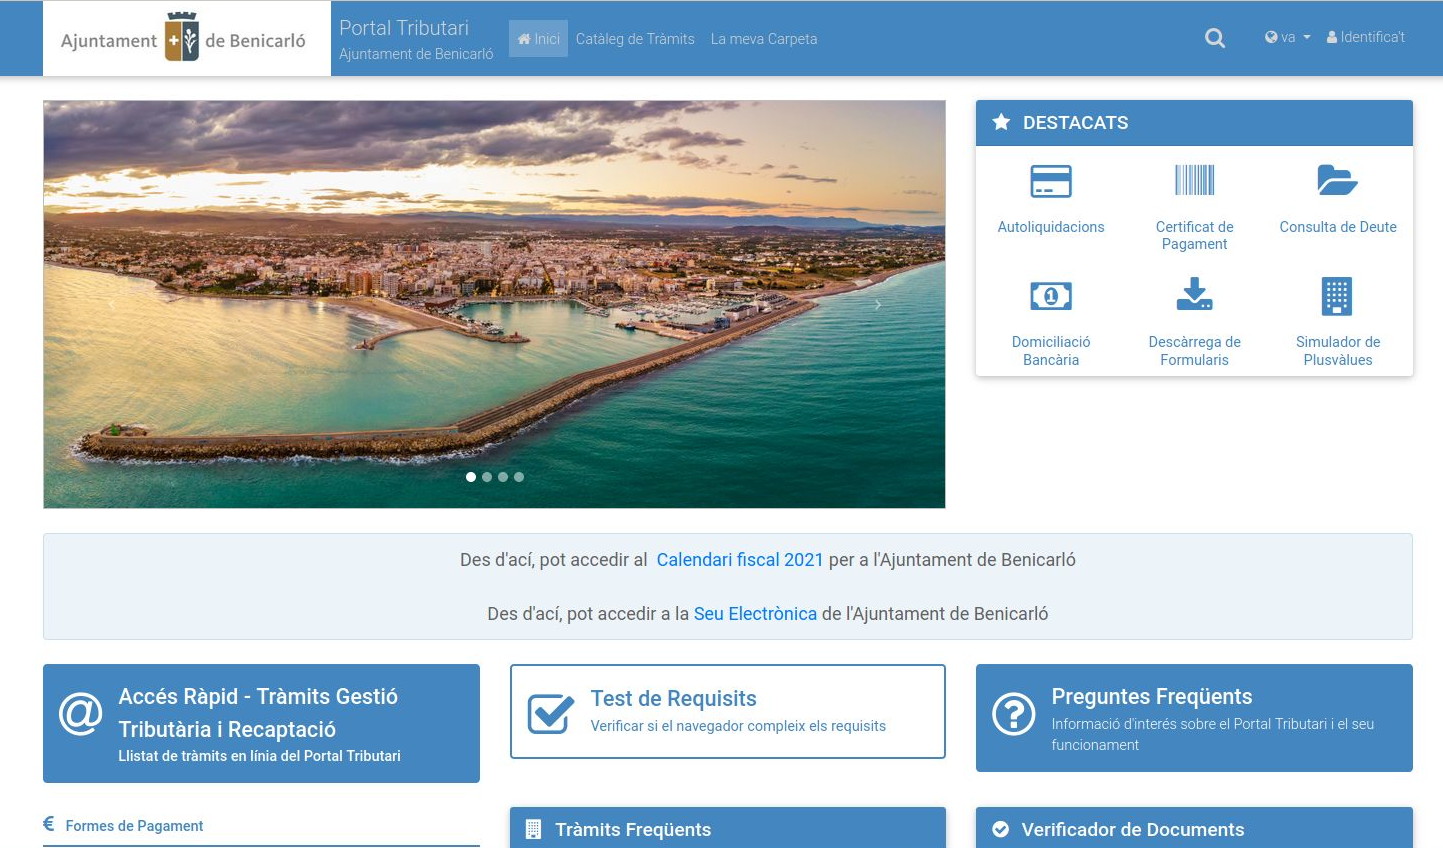Click the Identifica't login link
The height and width of the screenshot is (848, 1443).
coord(1366,37)
